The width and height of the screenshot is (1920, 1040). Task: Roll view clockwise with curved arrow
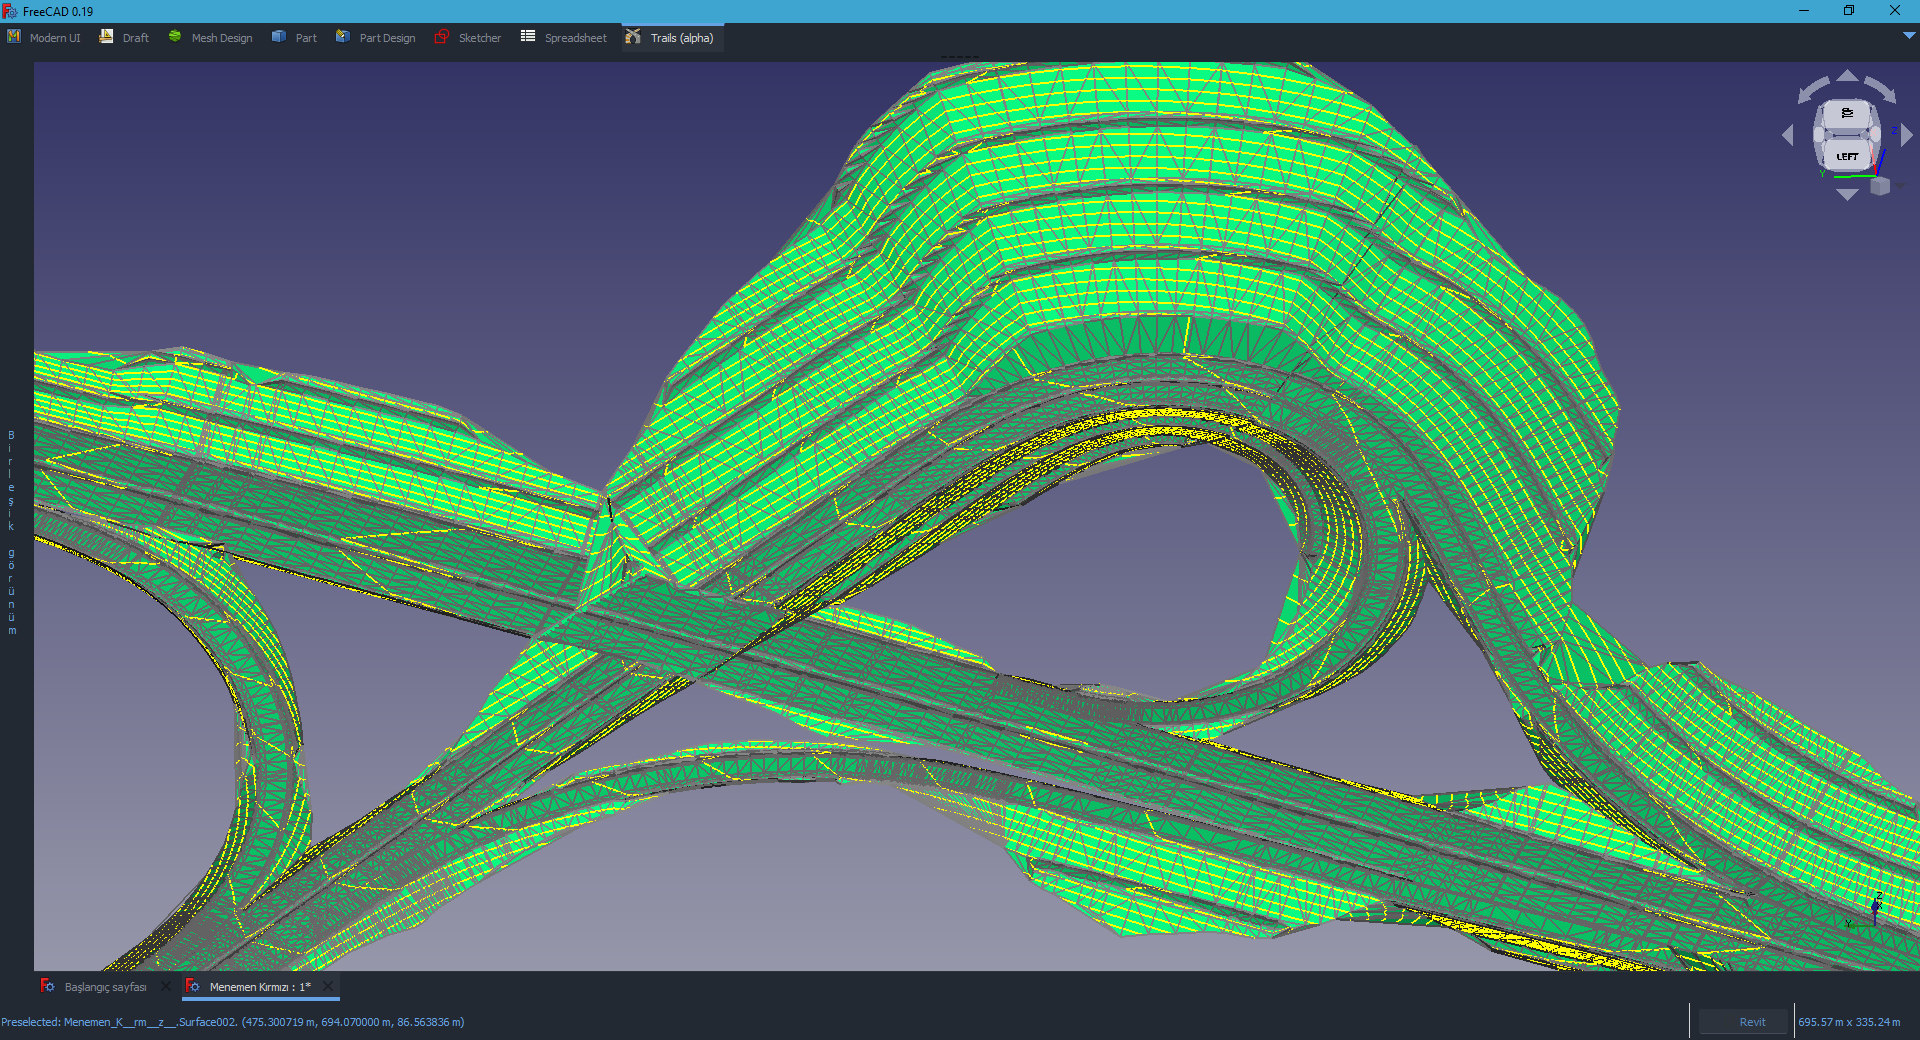click(1880, 90)
